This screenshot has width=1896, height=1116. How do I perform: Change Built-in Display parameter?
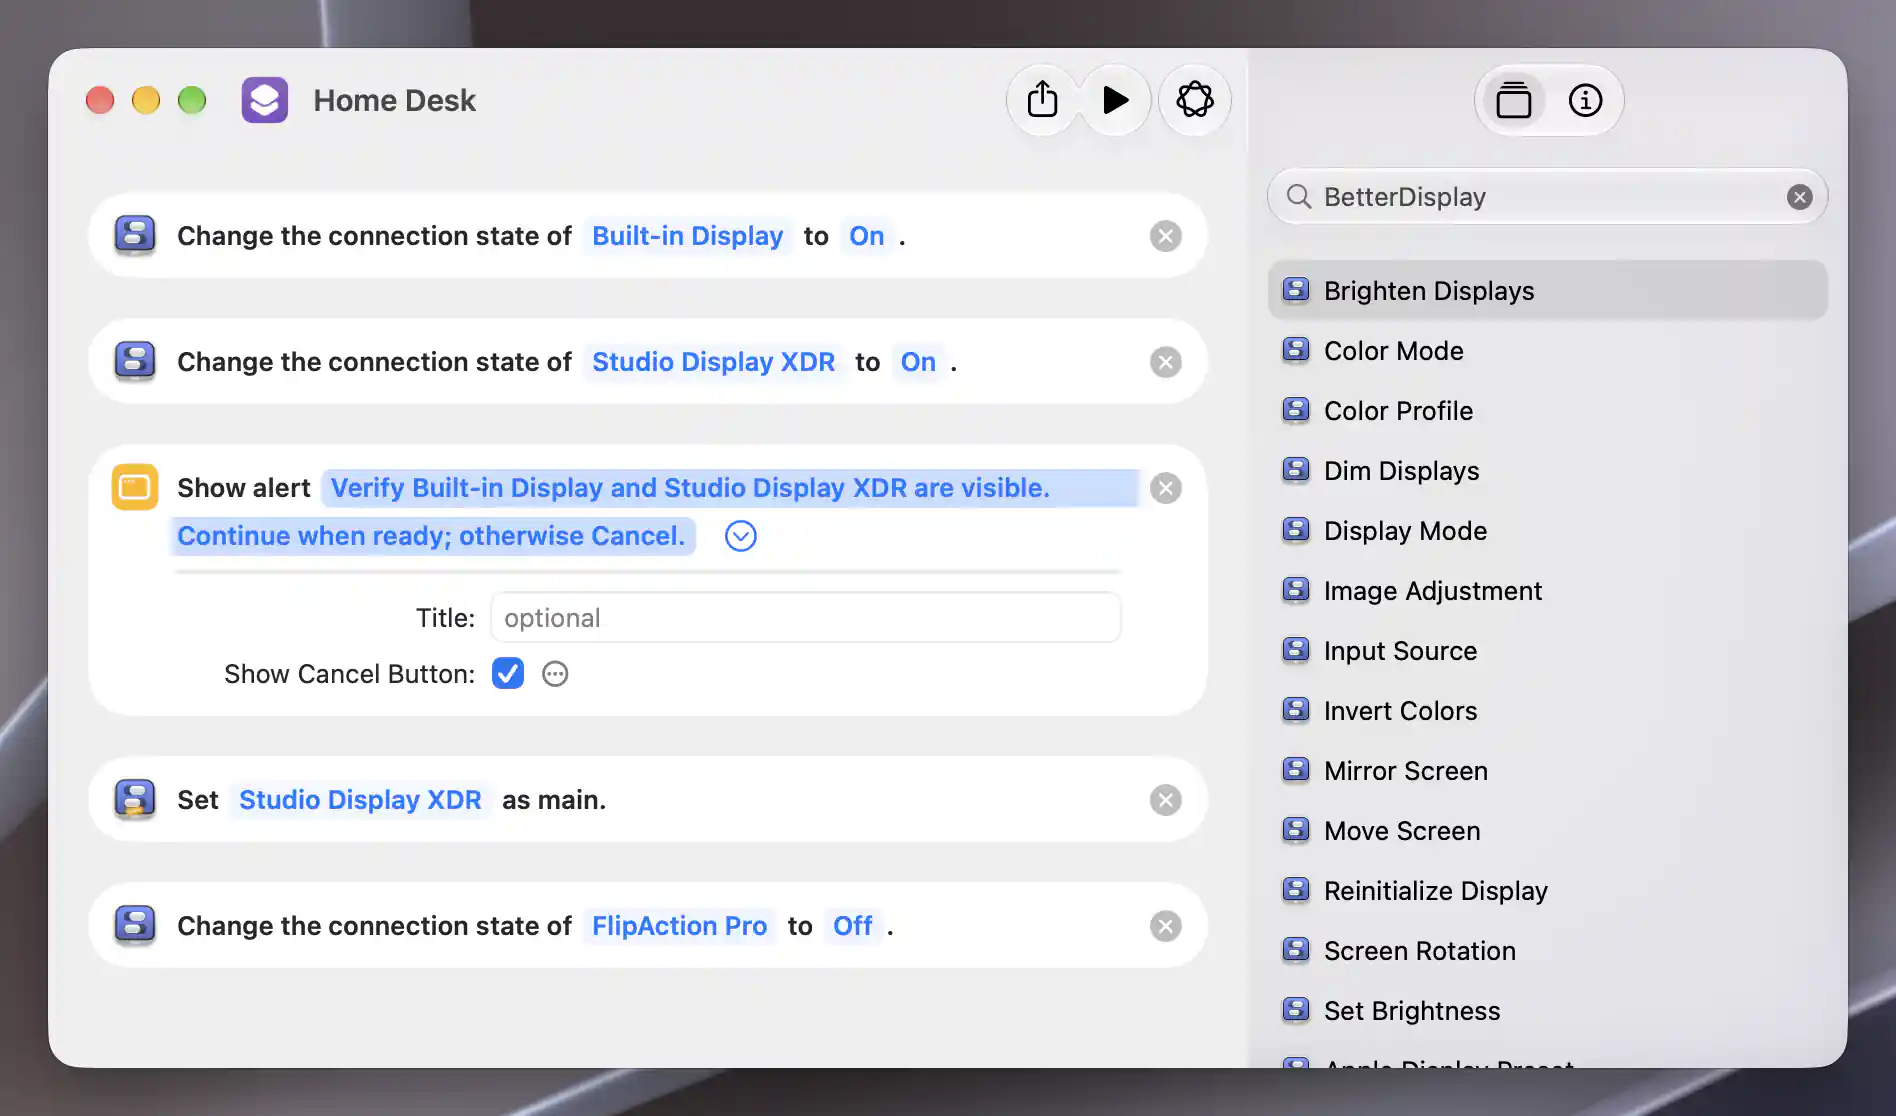pyautogui.click(x=687, y=236)
